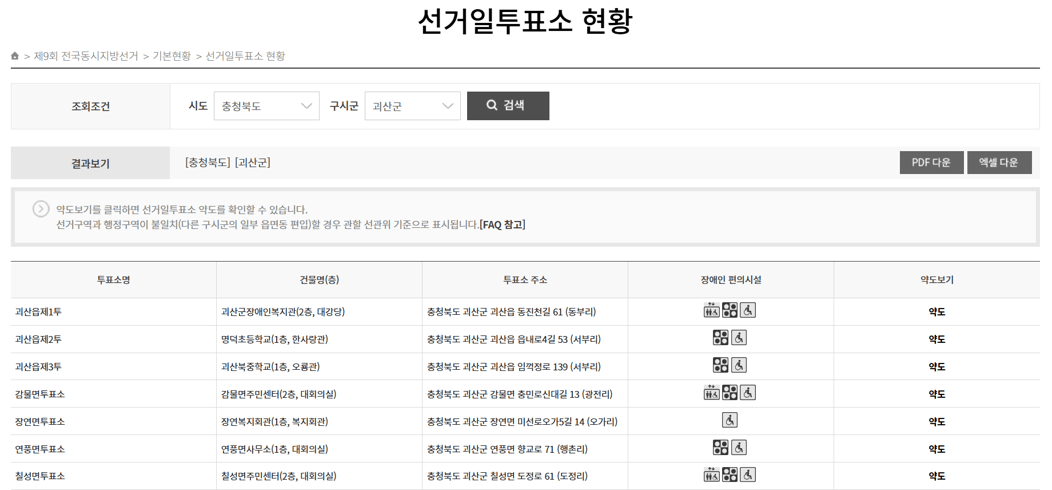
Task: Click braille block icon in 감물면투표소 row
Action: (730, 393)
